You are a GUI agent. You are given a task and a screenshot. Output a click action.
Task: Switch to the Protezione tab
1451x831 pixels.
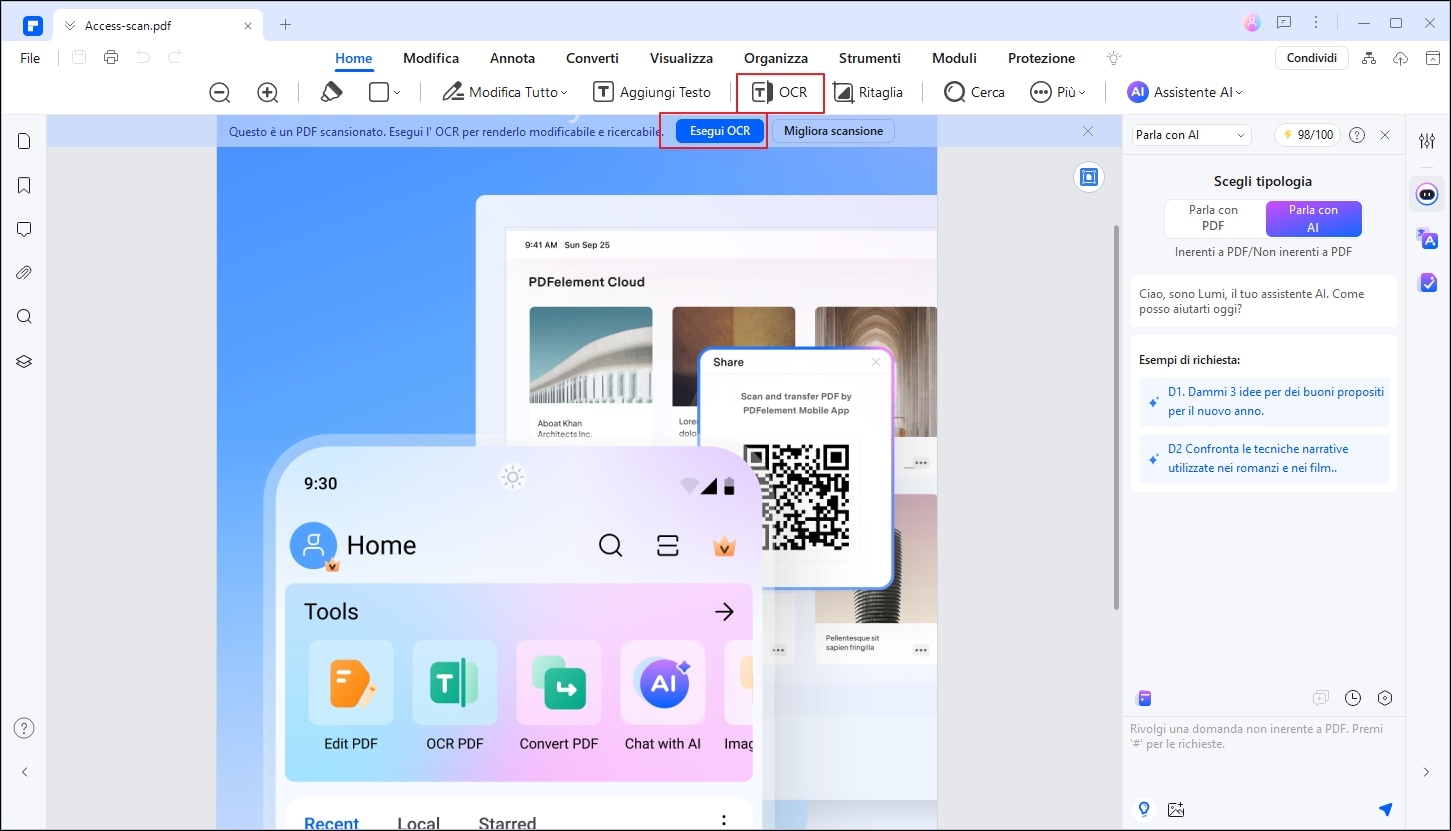[1041, 58]
